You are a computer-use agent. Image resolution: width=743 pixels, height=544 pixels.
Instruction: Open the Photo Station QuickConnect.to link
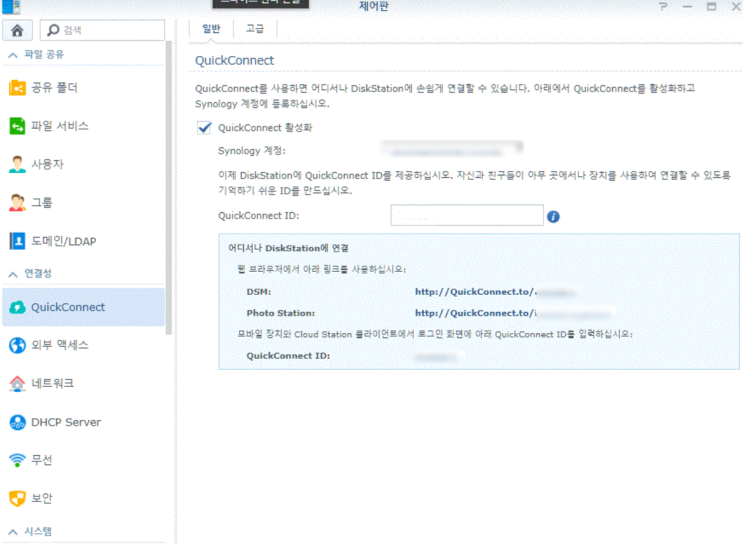(x=514, y=313)
